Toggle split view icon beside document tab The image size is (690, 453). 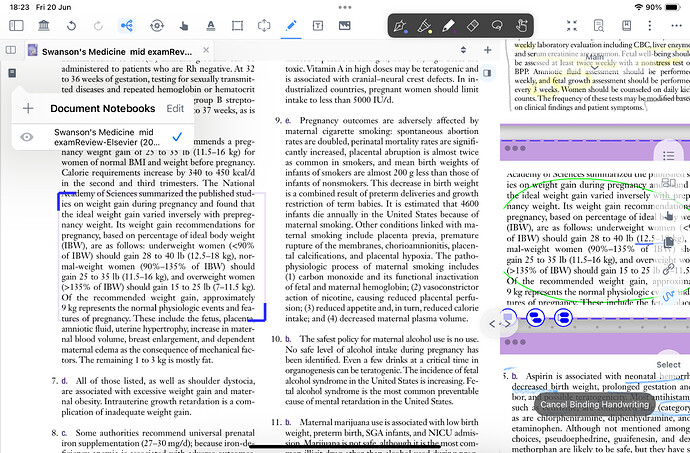pos(11,50)
